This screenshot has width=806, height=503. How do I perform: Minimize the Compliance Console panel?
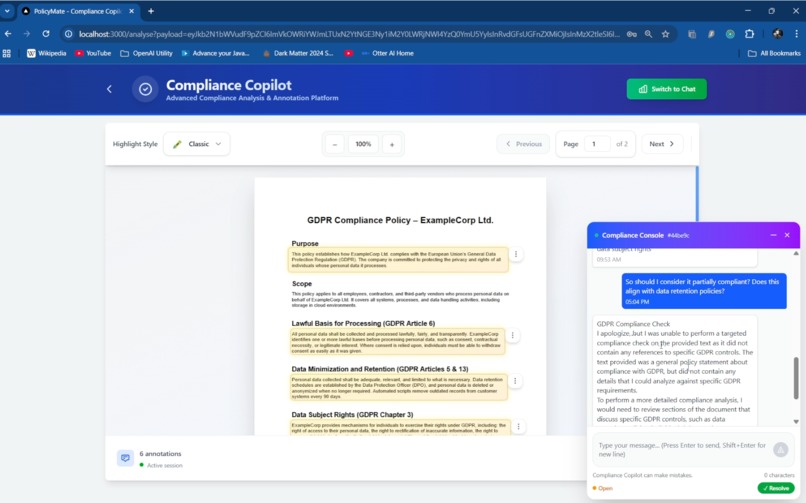point(773,235)
